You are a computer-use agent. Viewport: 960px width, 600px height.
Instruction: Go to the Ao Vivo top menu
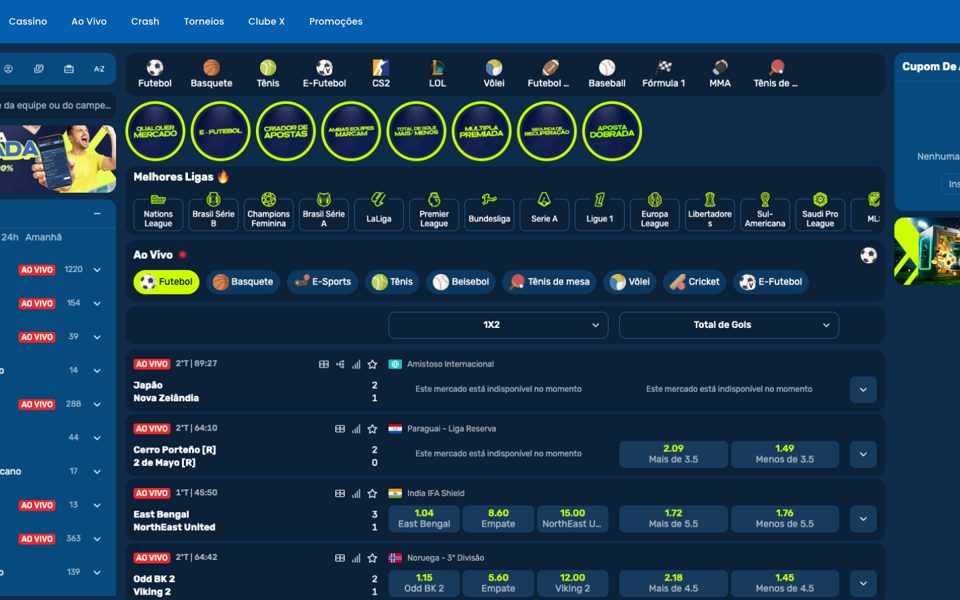click(x=89, y=21)
